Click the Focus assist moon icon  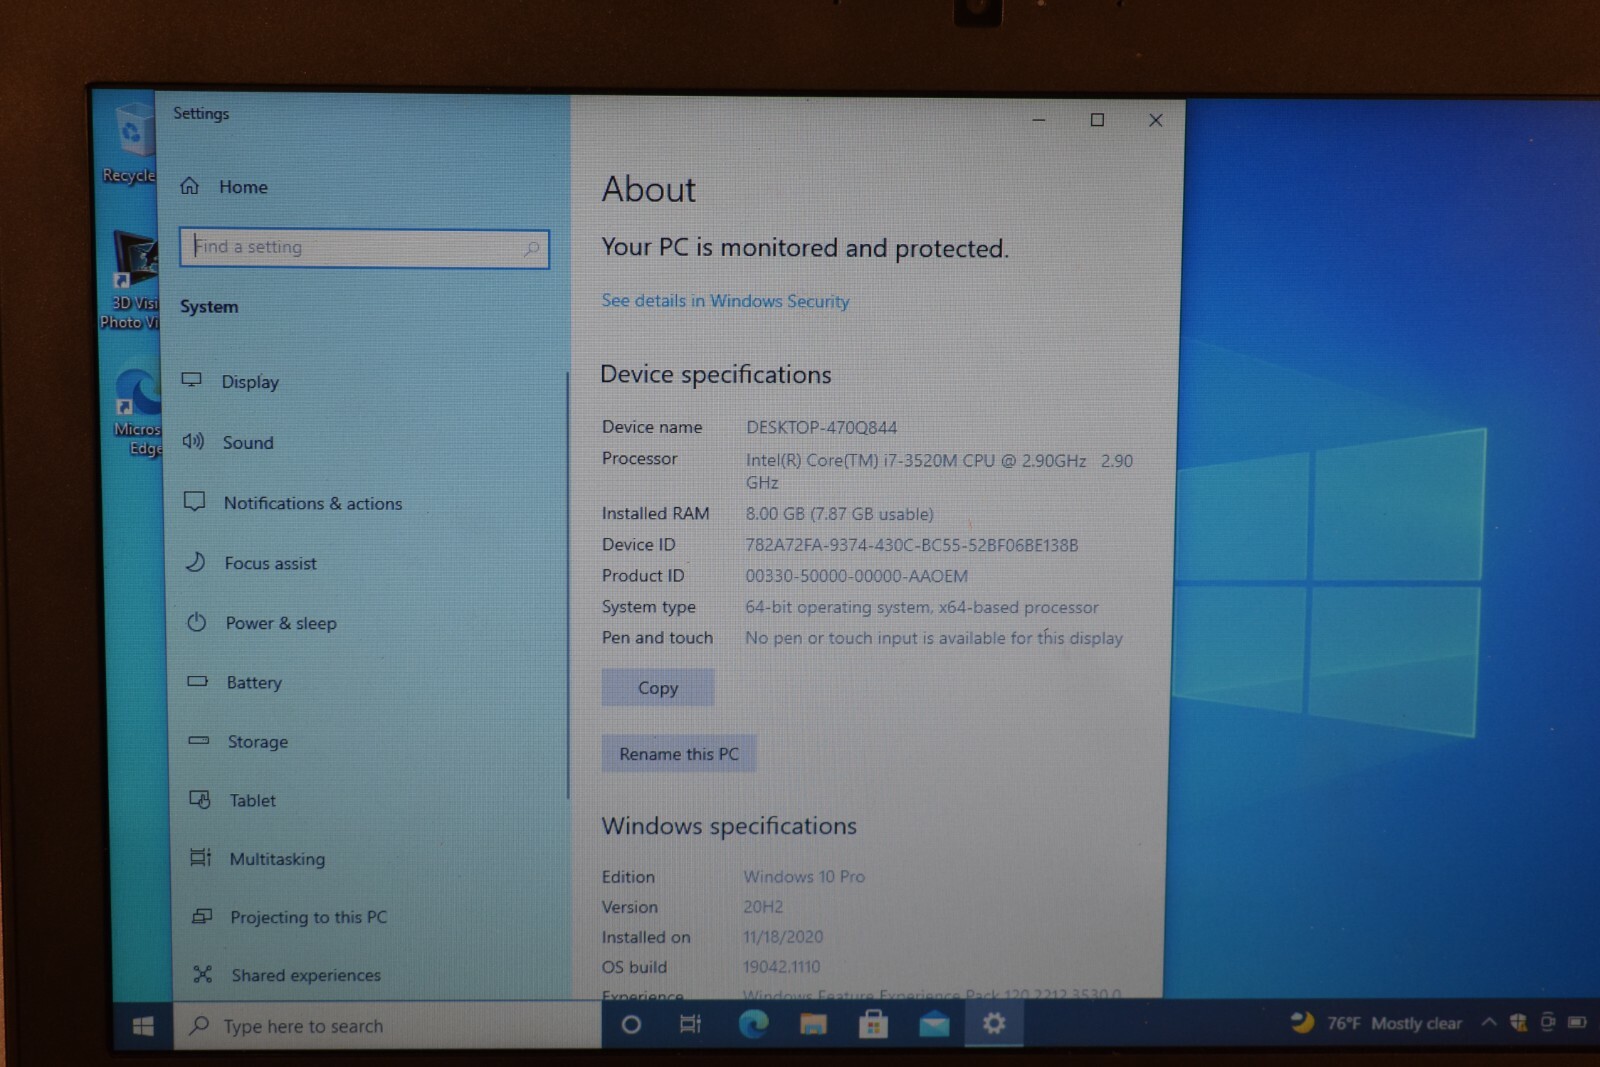pyautogui.click(x=196, y=562)
